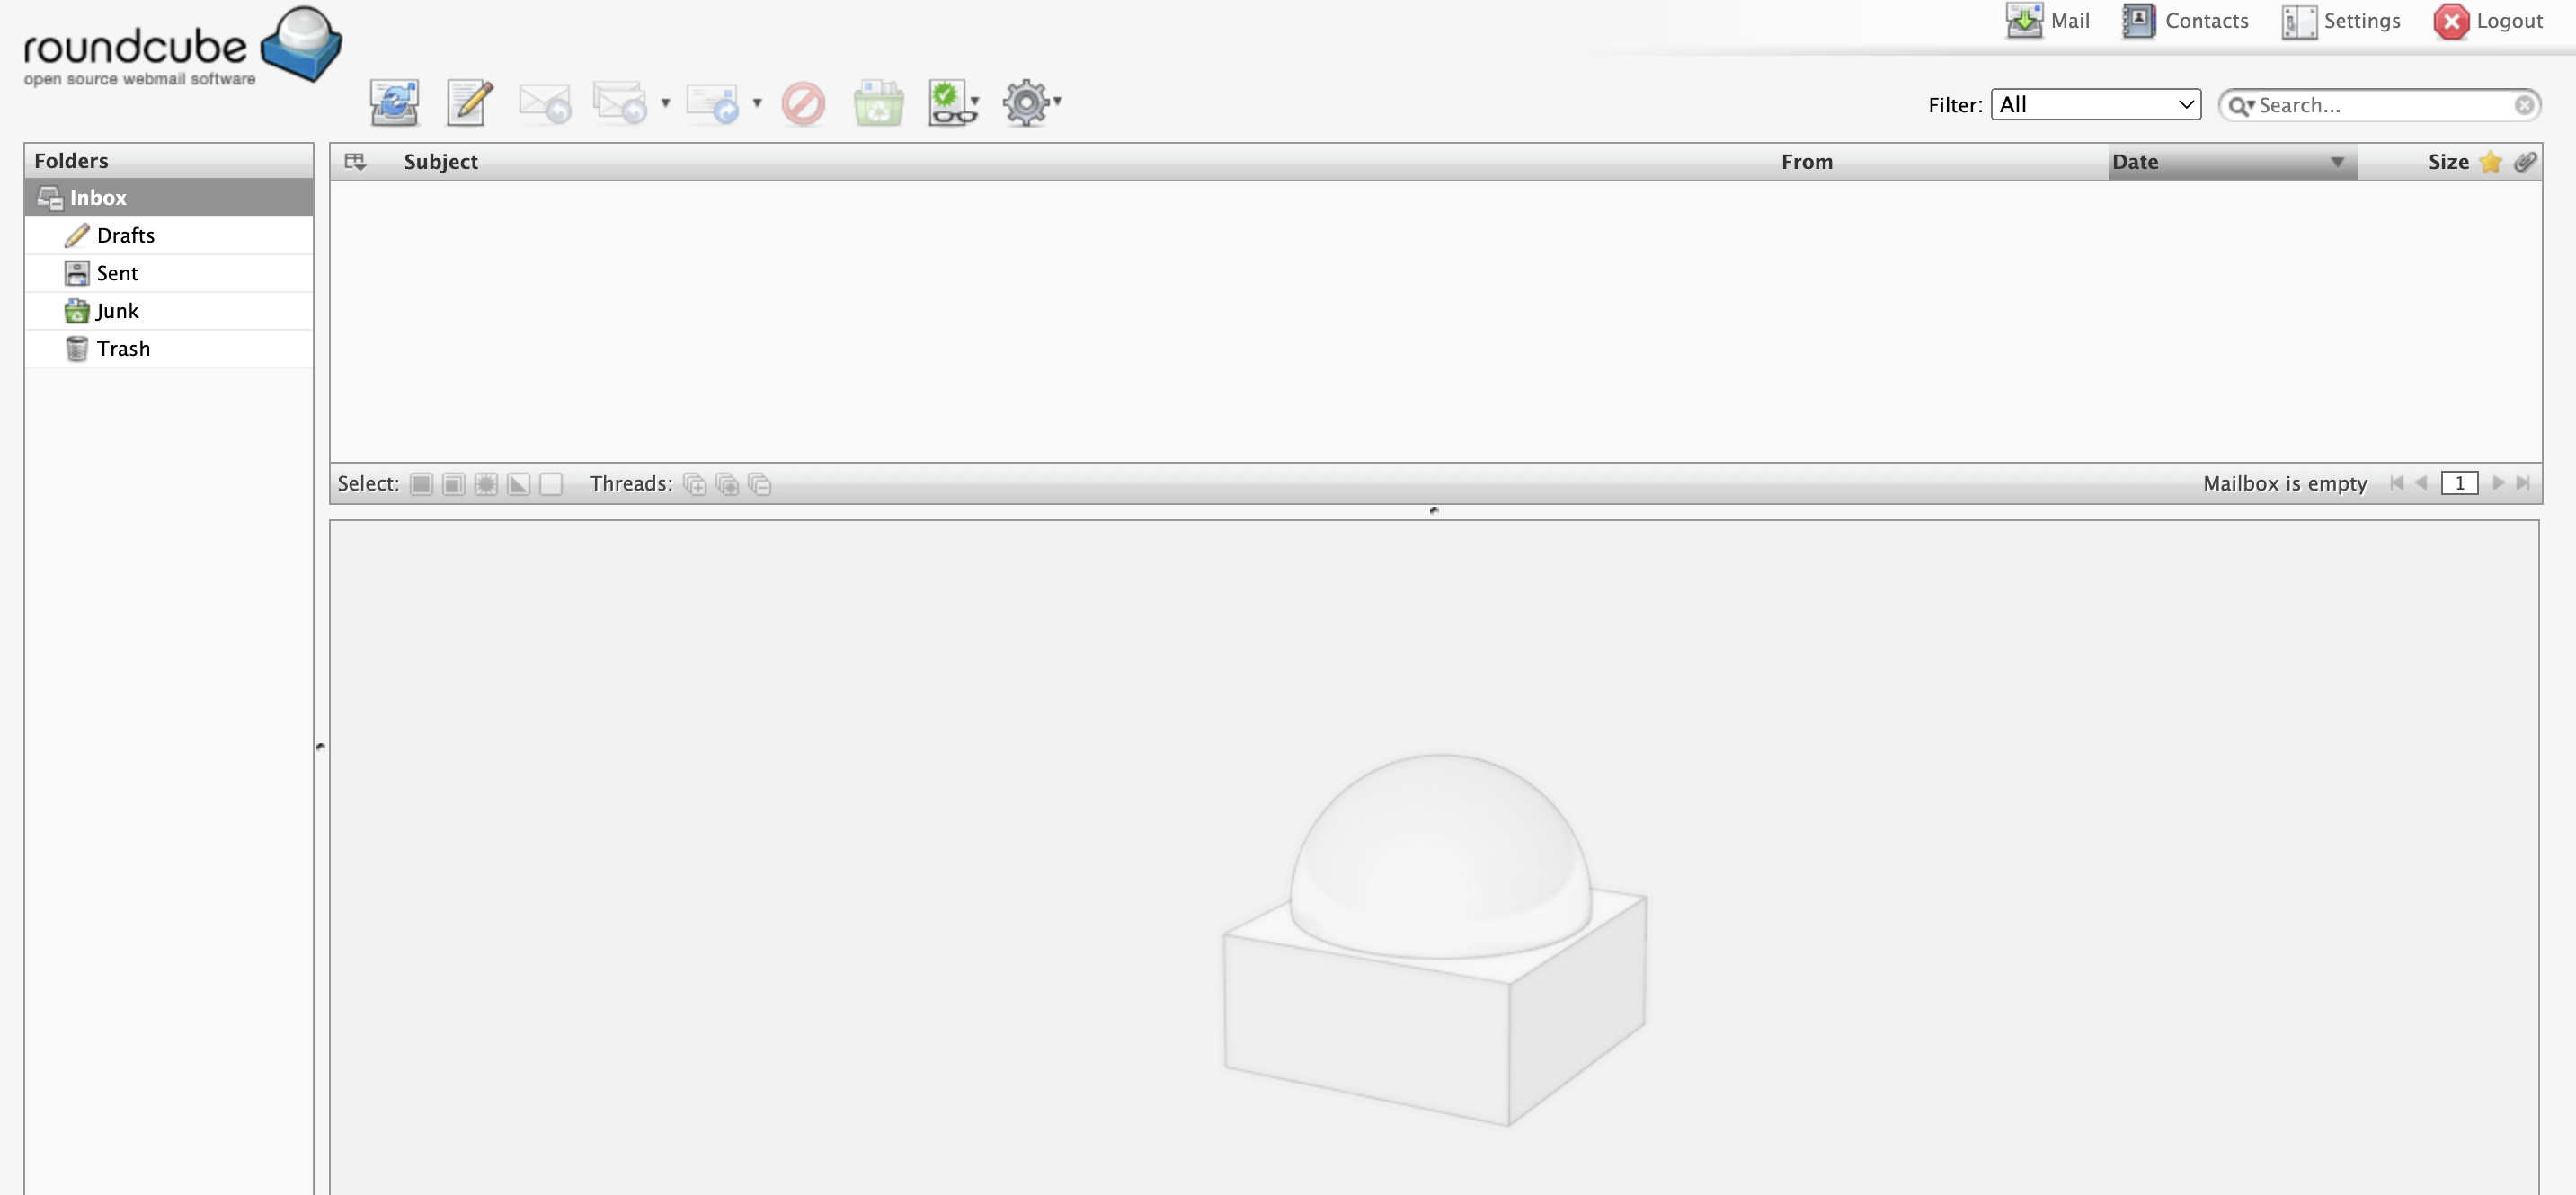Open the Filter dropdown showing All
2576x1195 pixels.
click(2095, 104)
